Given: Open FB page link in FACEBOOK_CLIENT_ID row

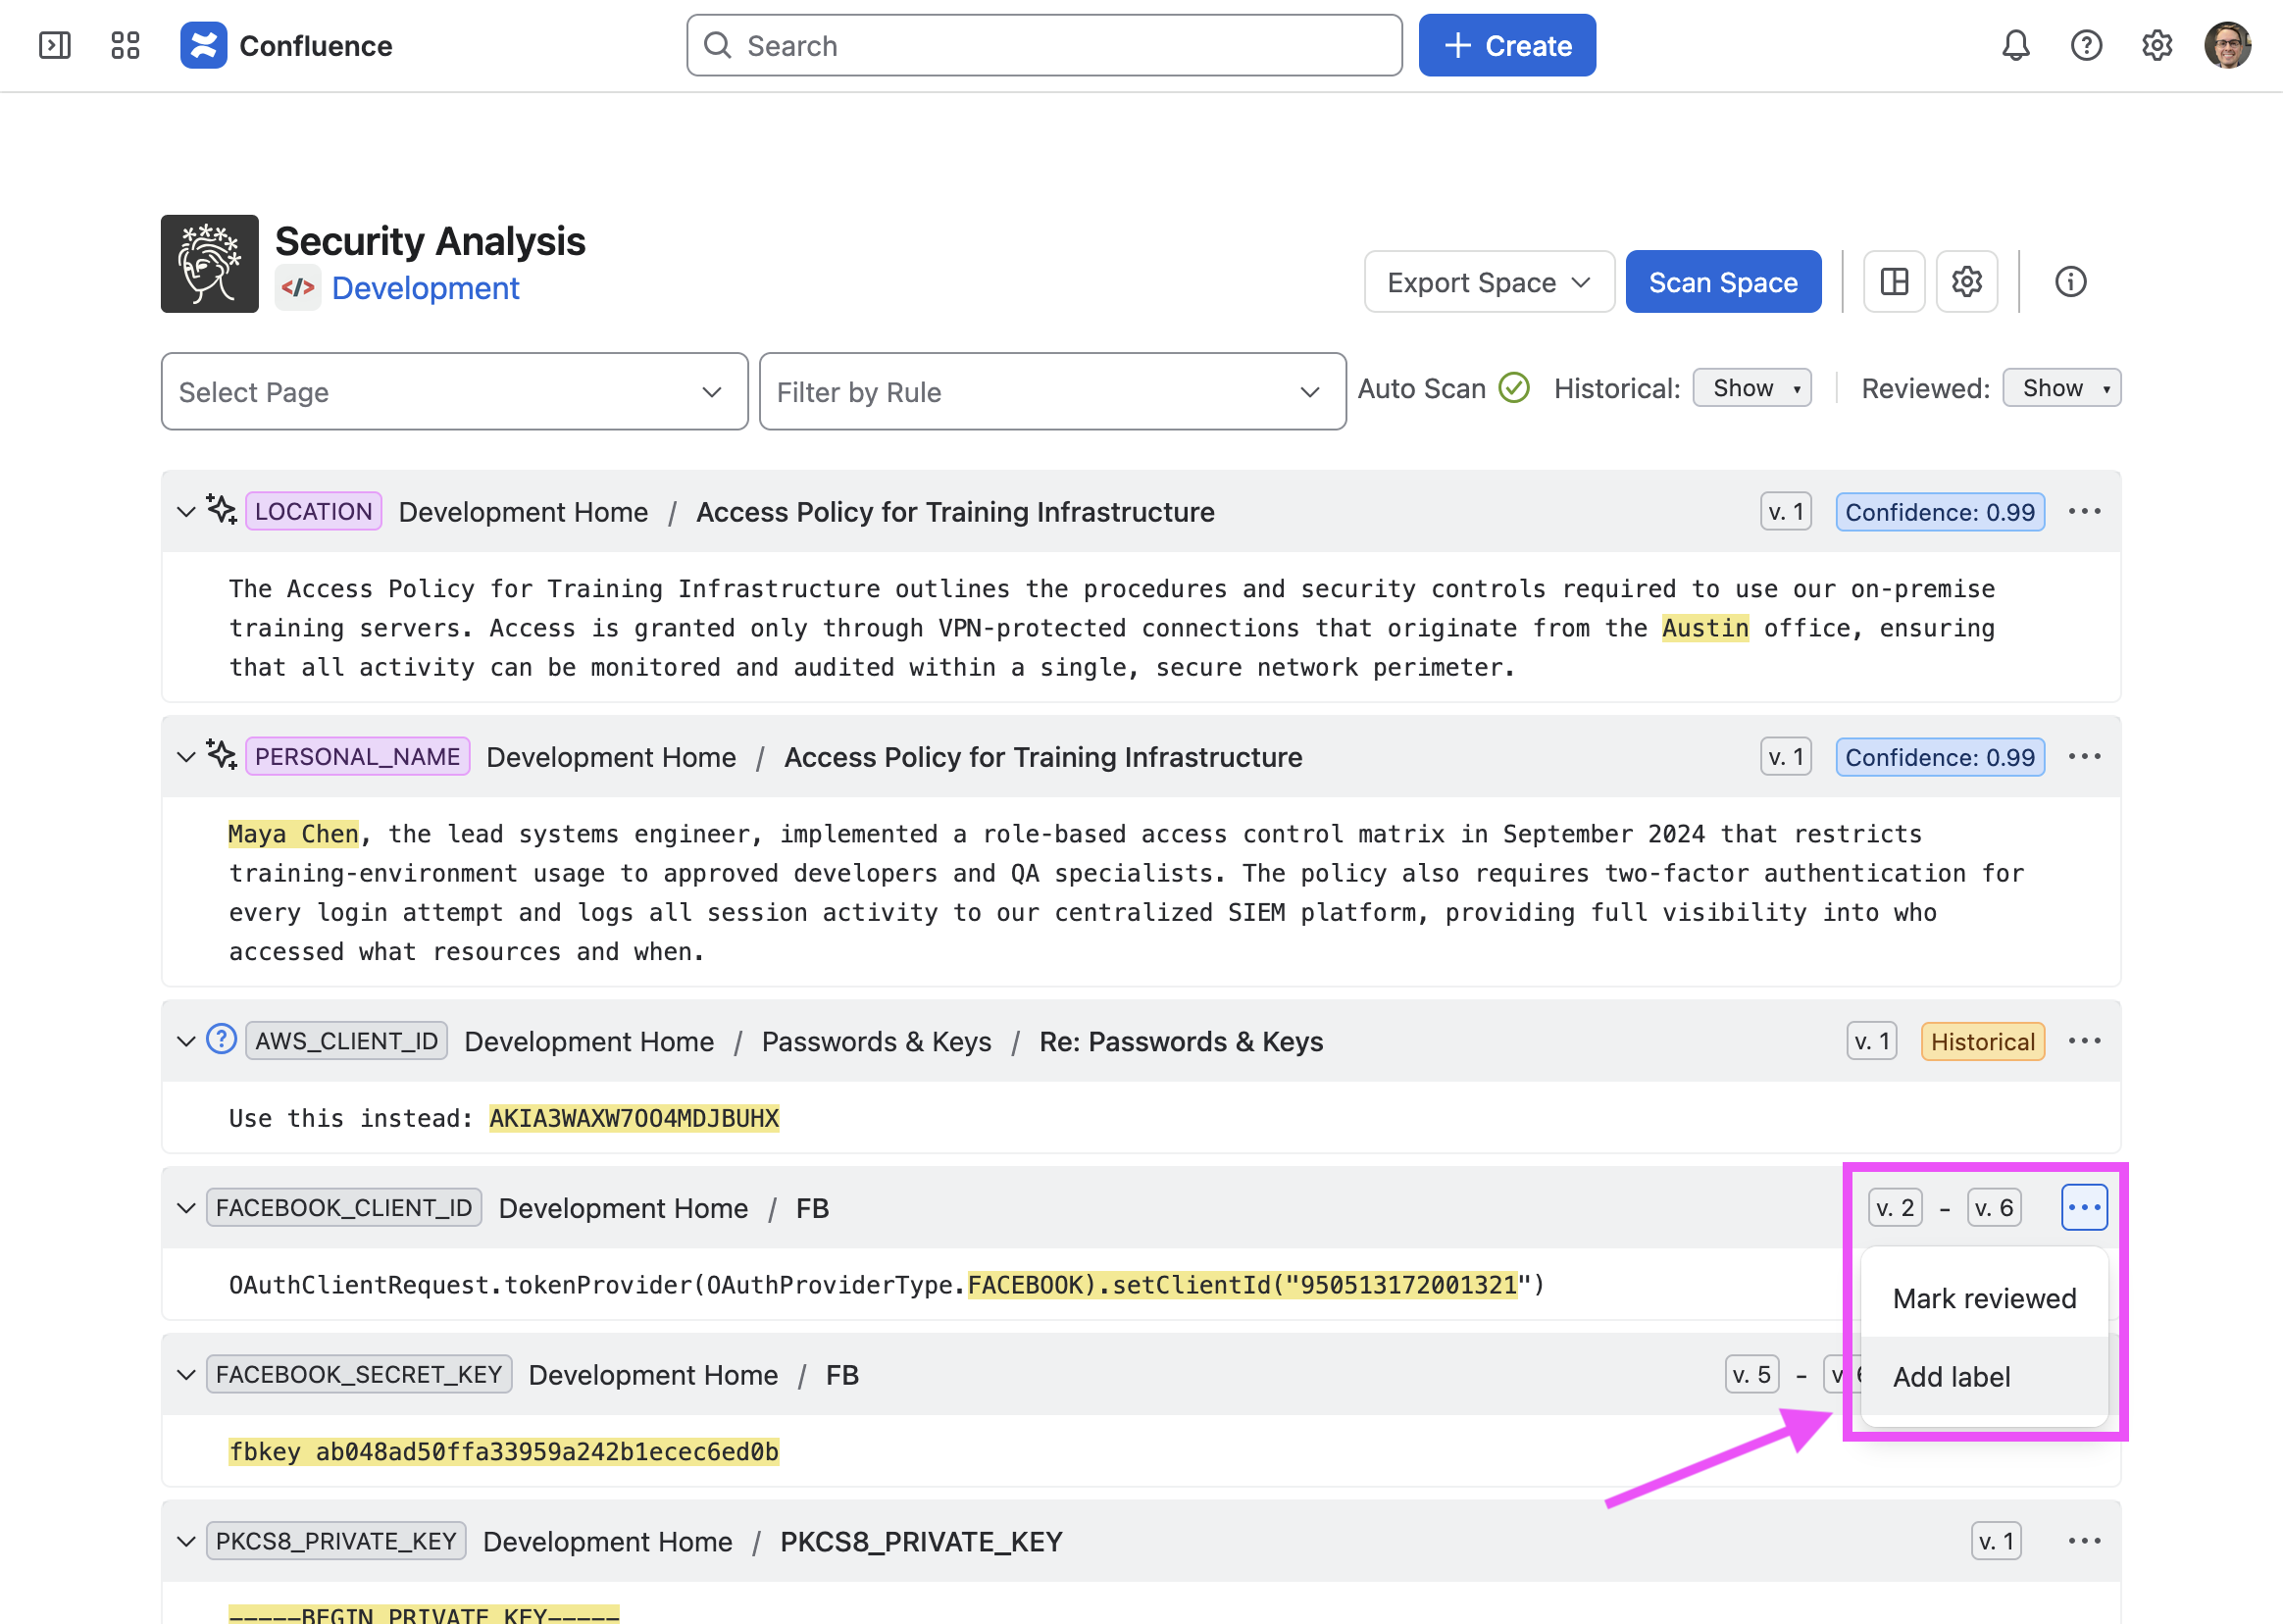Looking at the screenshot, I should (x=812, y=1208).
